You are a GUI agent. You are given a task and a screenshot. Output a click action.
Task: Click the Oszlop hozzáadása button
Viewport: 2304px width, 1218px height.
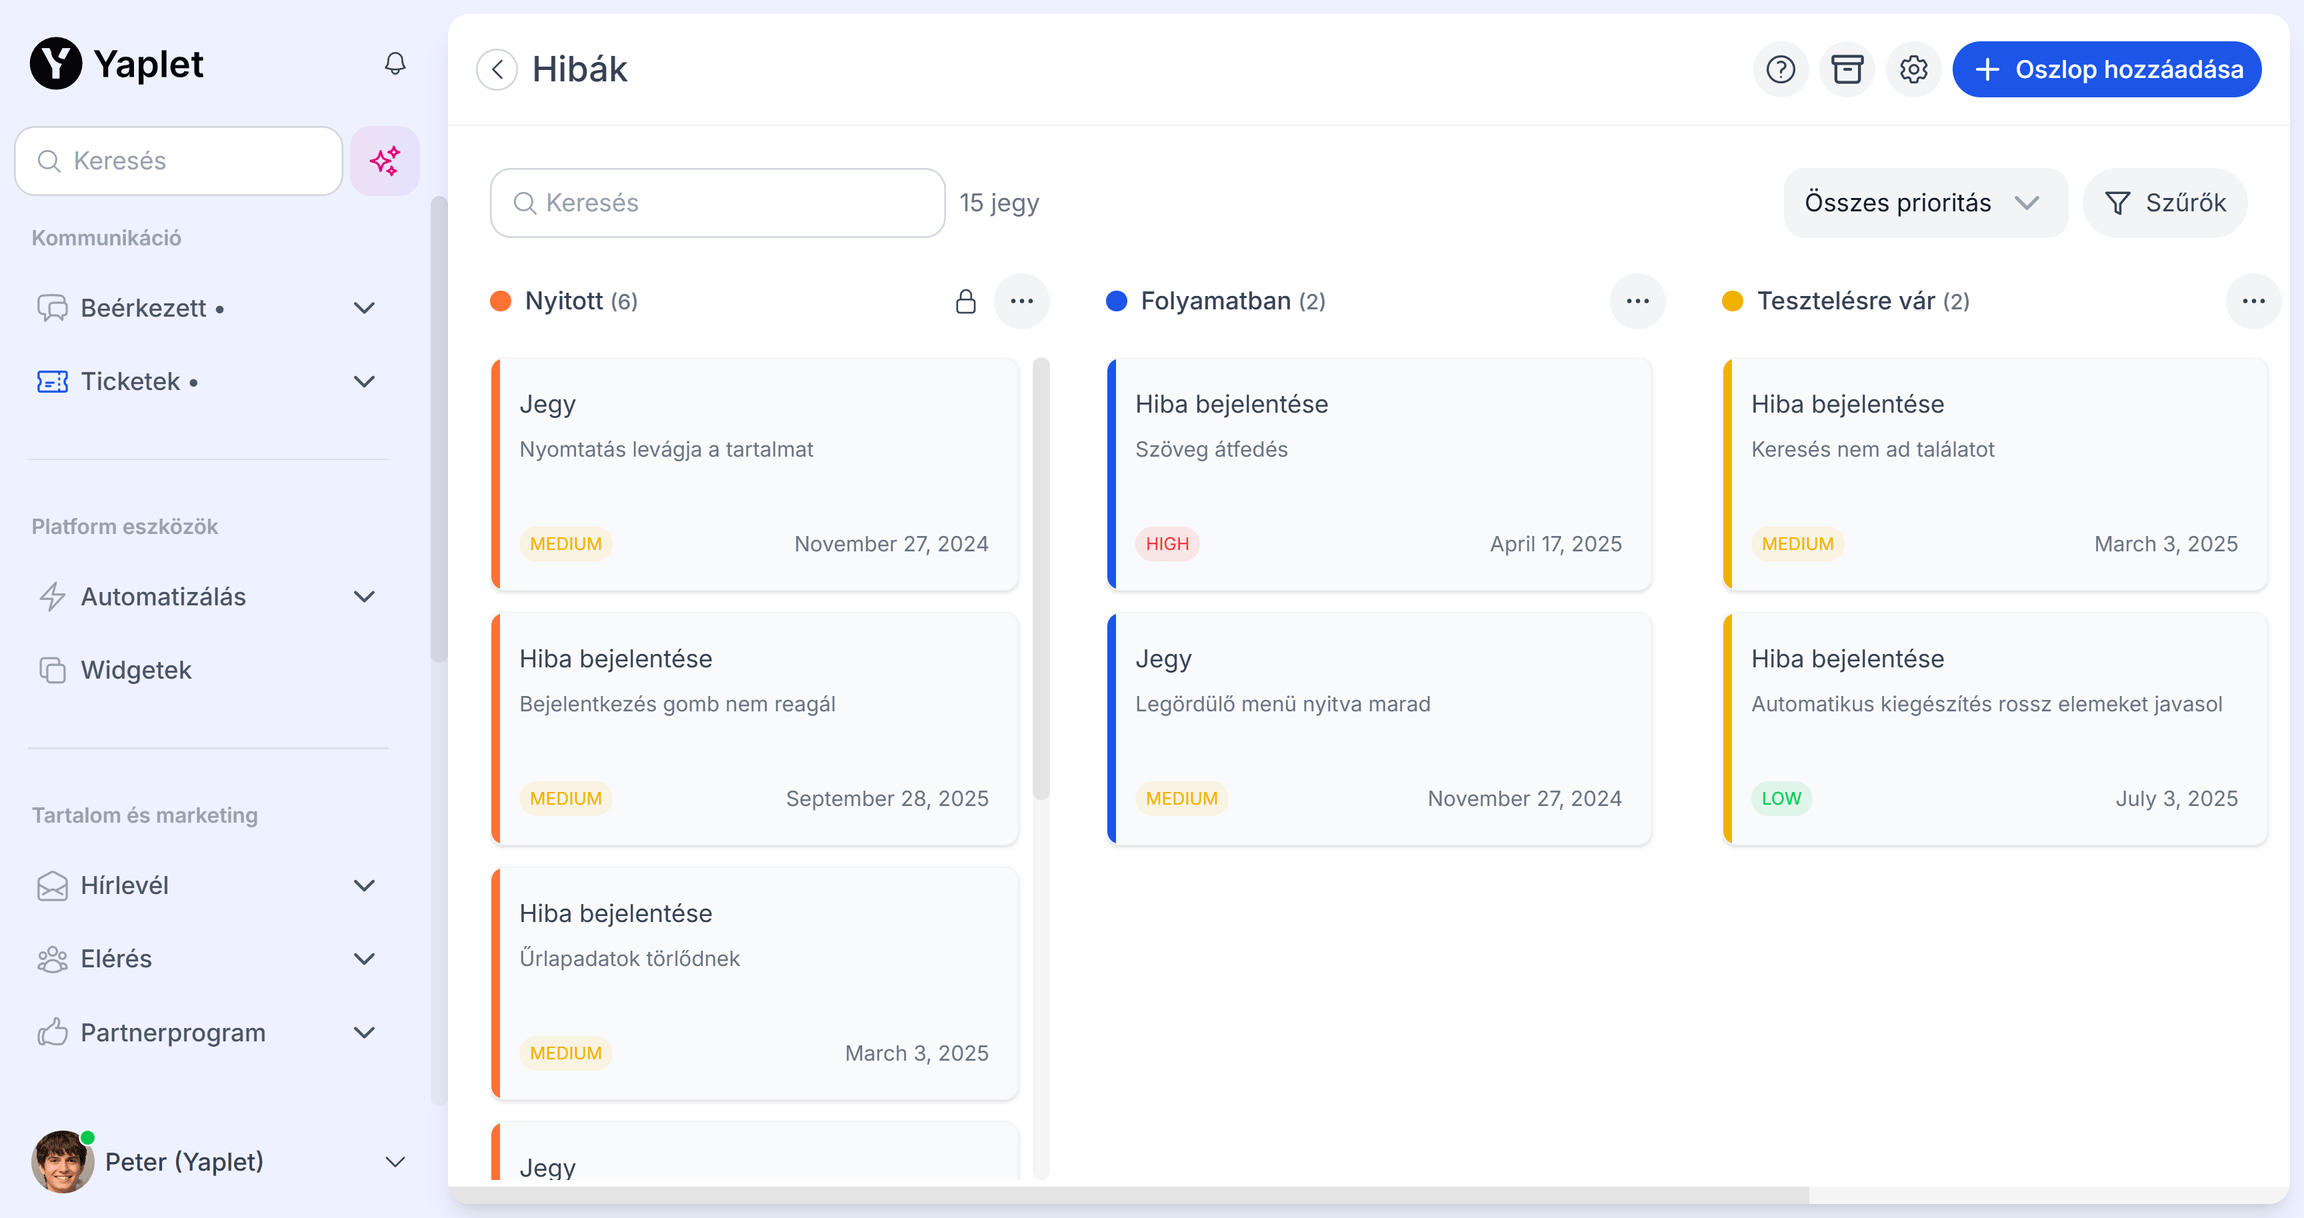2107,70
